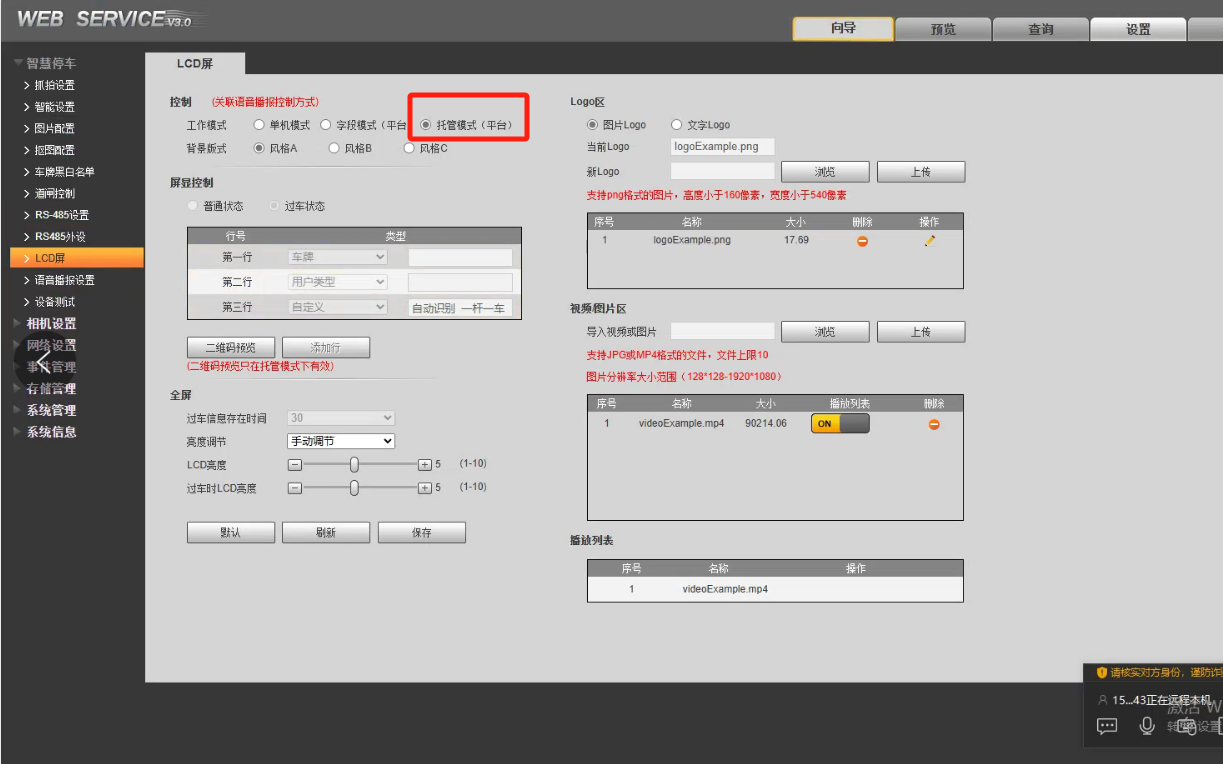
Task: Select 字段模式（平台） work mode
Action: (x=326, y=125)
